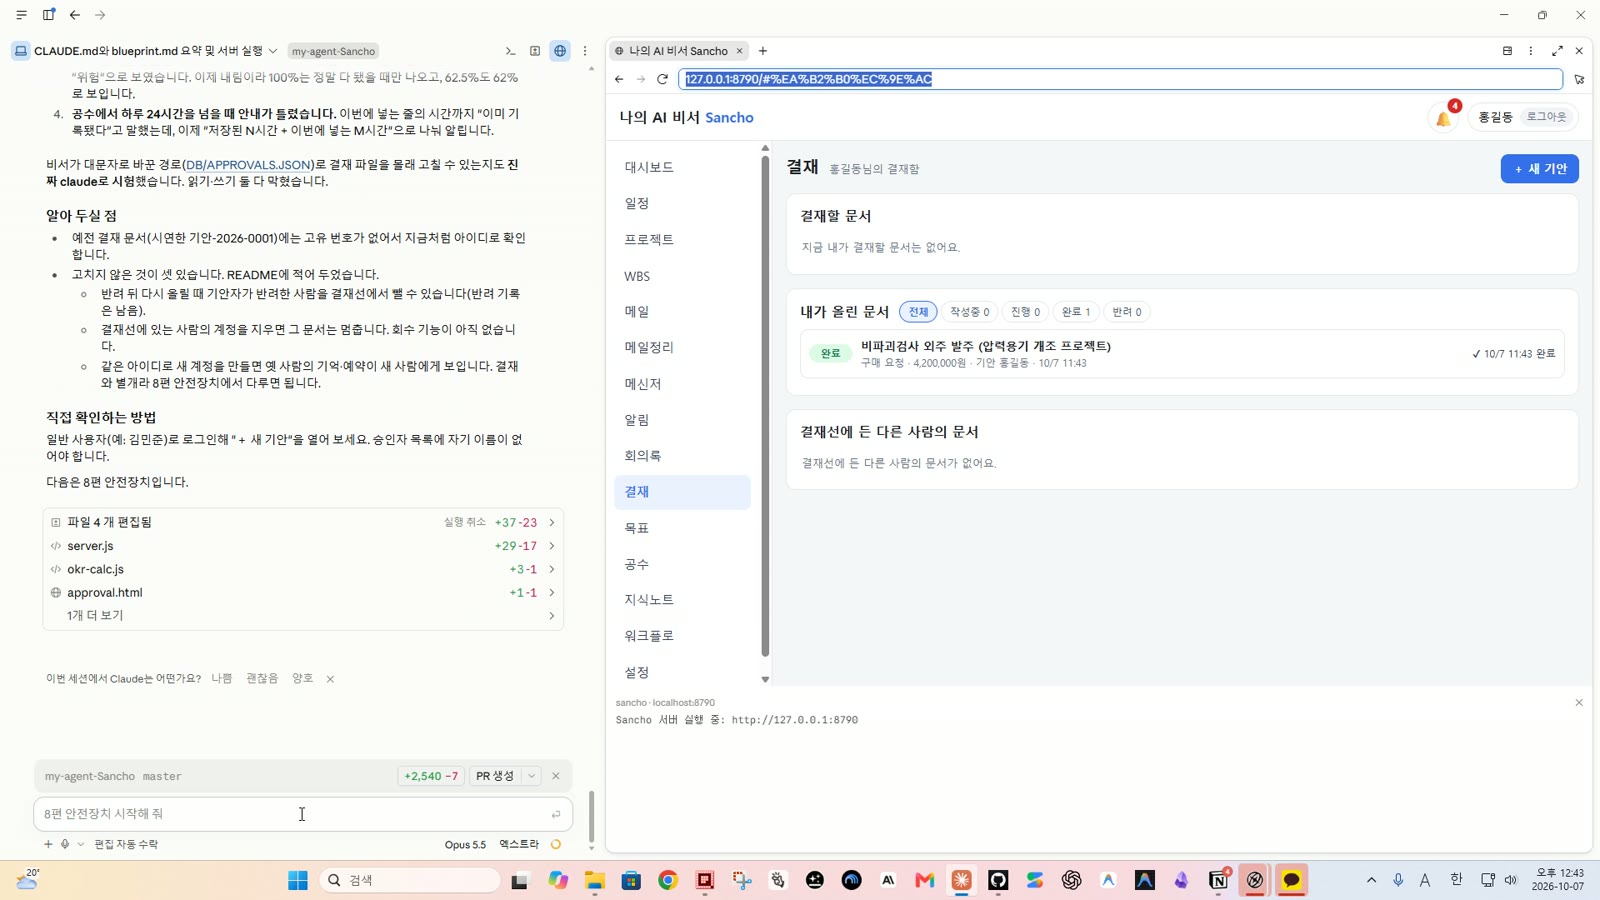Viewport: 1600px width, 900px height.
Task: Open 워크플로 in the Sancho sidebar
Action: (682, 636)
